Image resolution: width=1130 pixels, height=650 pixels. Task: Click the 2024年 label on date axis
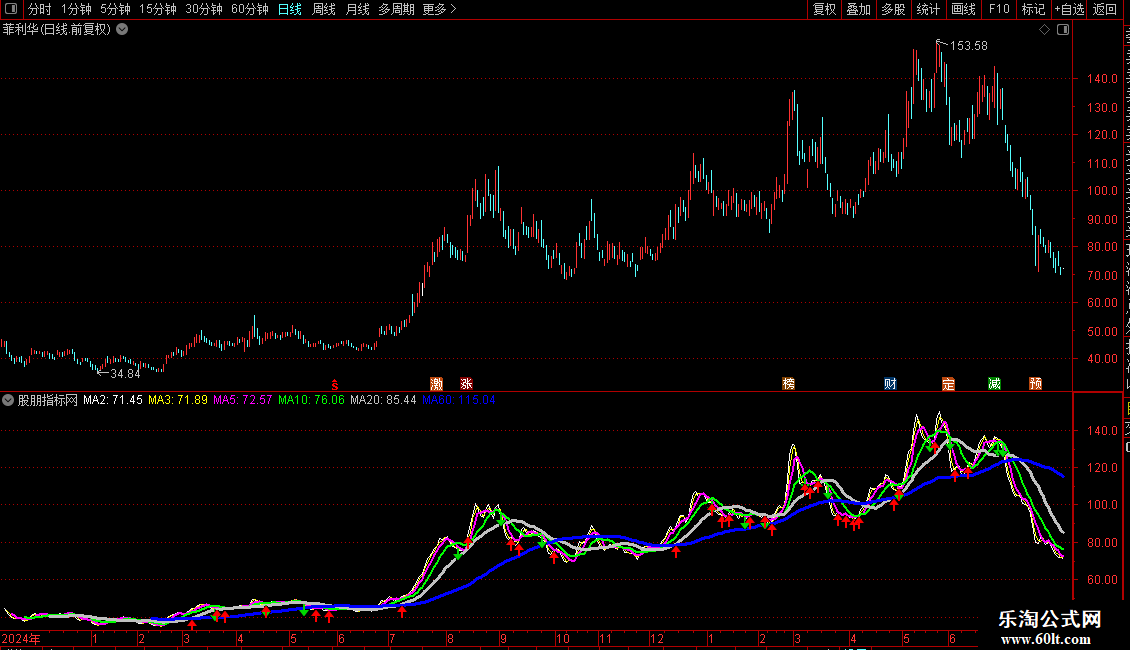coord(21,638)
